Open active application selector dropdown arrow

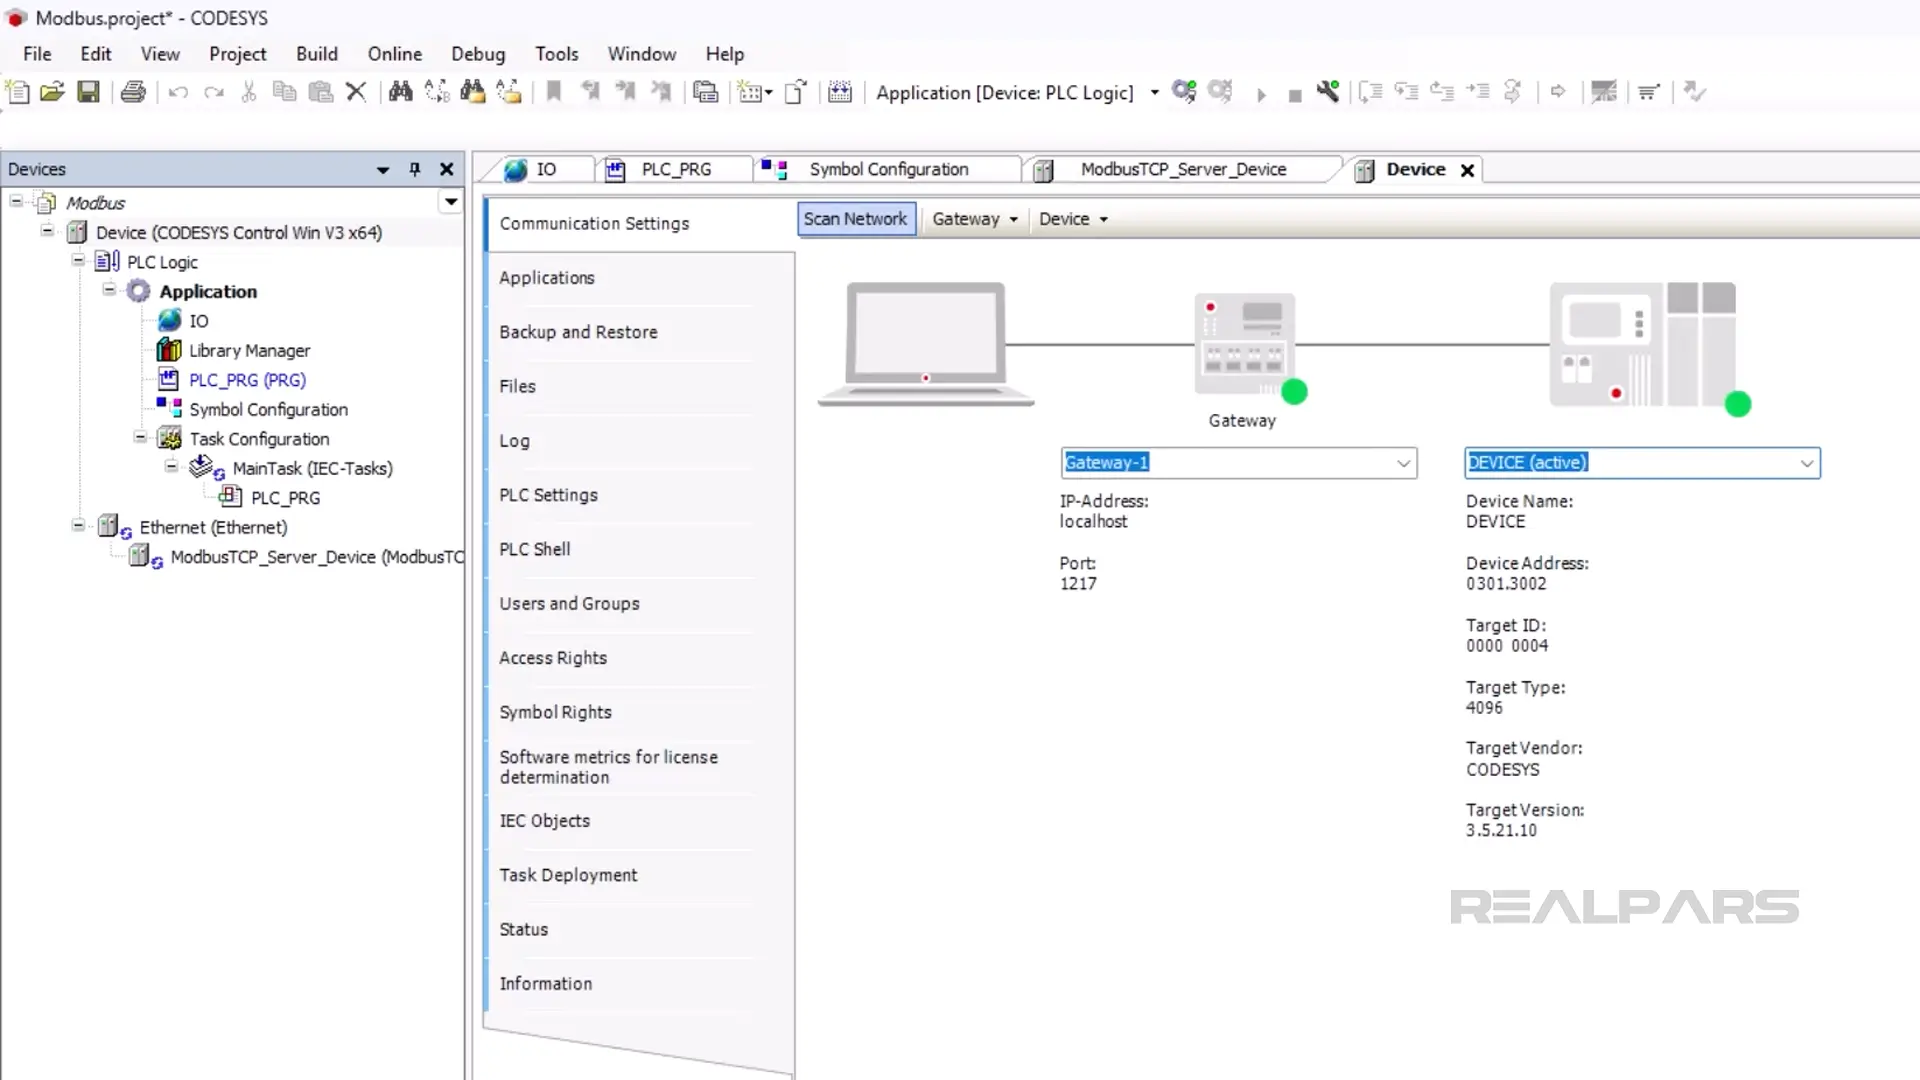point(1154,92)
